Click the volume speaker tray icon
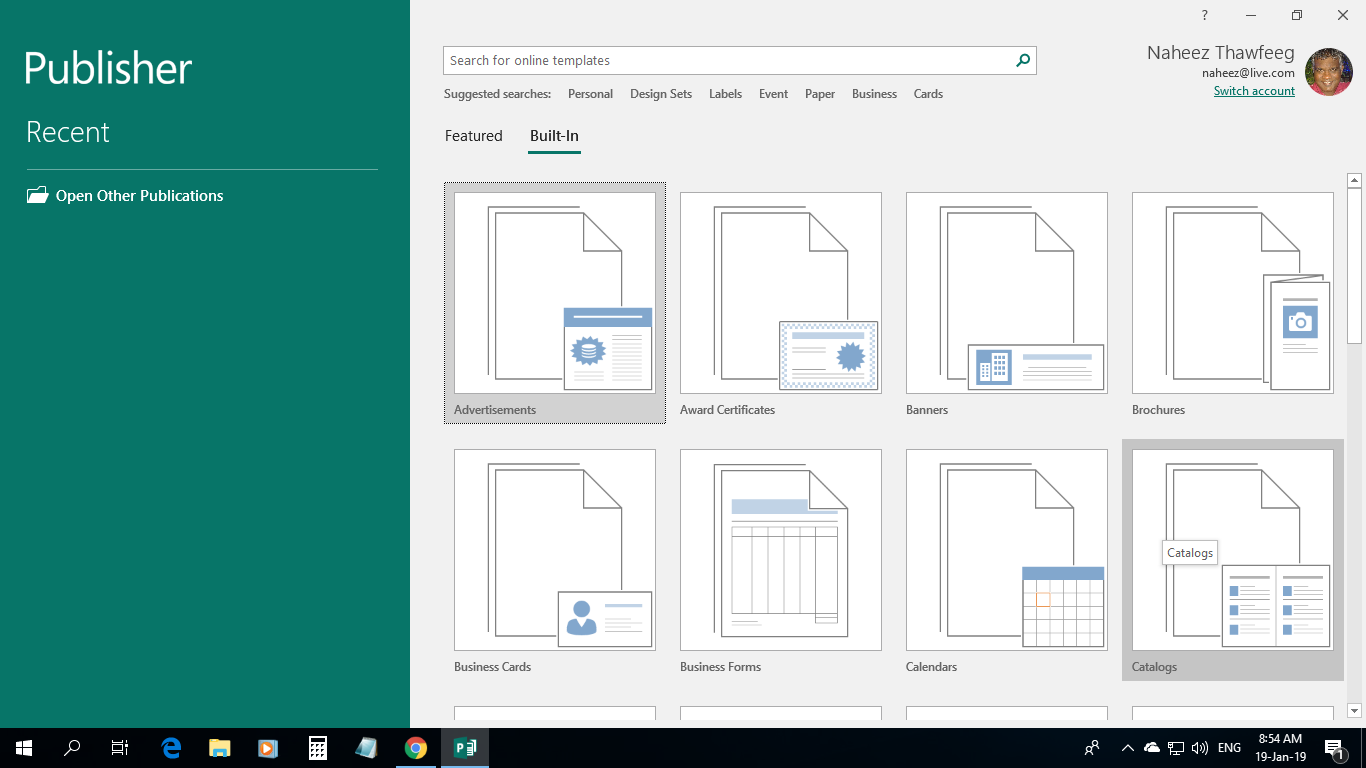The image size is (1366, 768). [x=1200, y=748]
